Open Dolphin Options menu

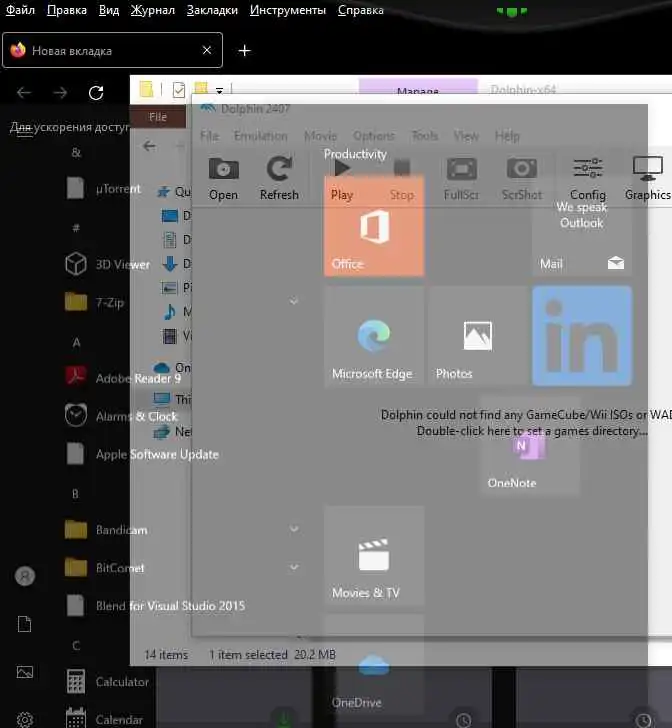coord(374,136)
